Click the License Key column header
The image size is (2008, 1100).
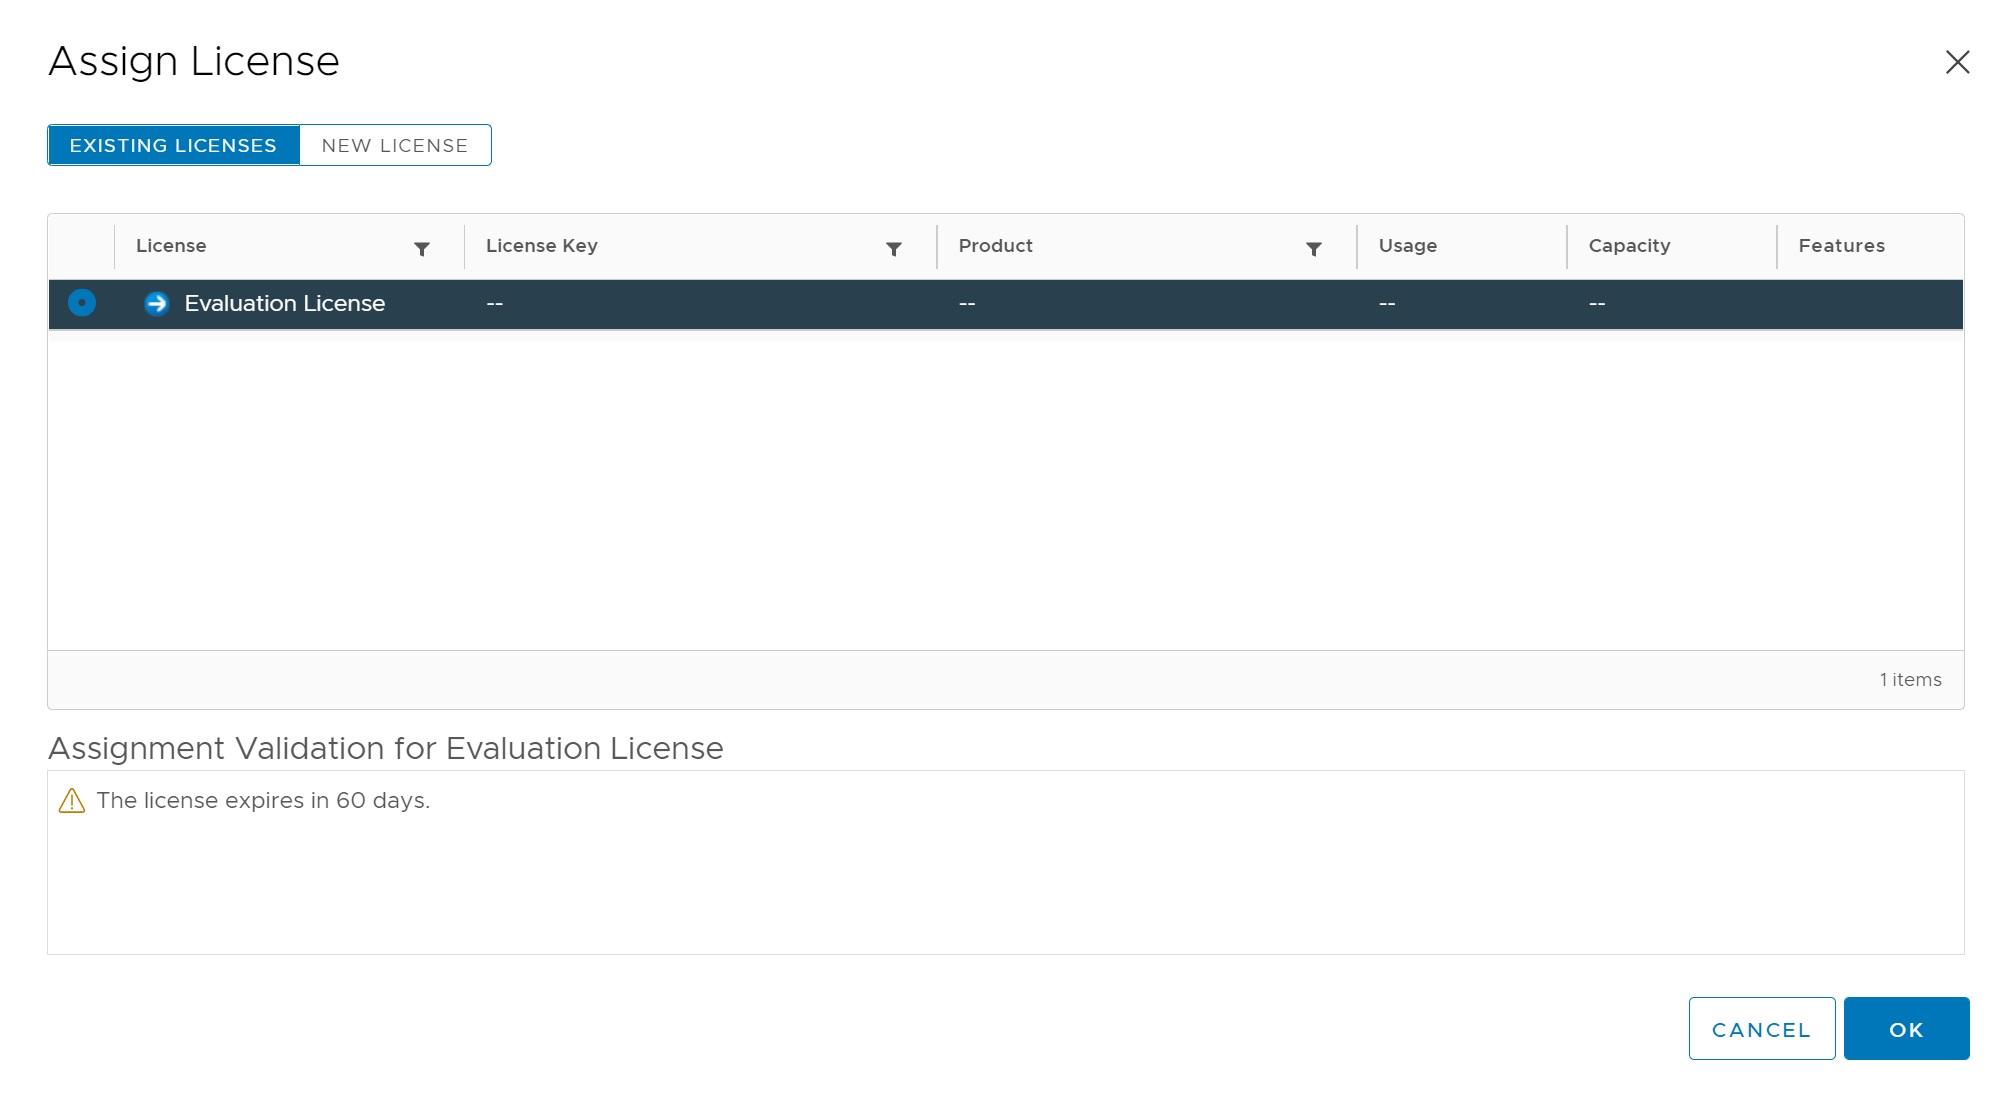(542, 246)
